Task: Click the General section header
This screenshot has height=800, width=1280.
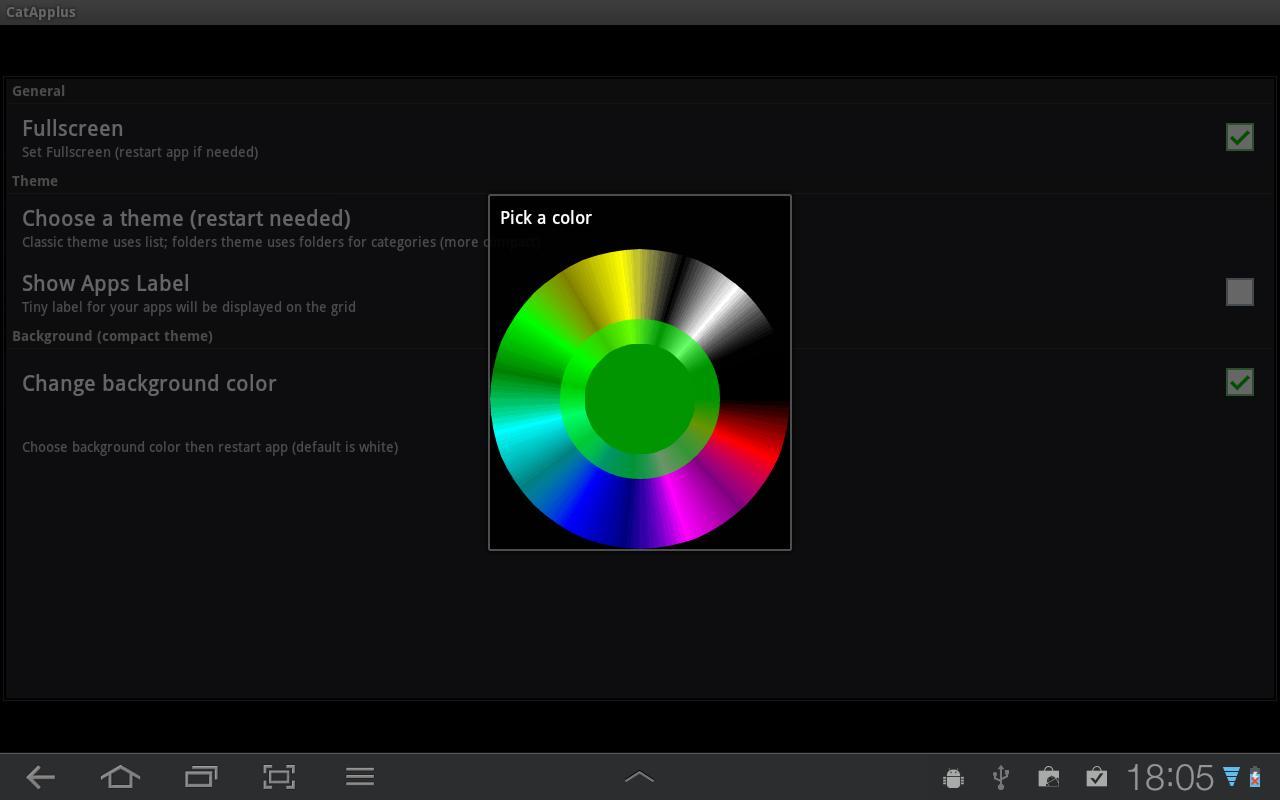Action: 38,91
